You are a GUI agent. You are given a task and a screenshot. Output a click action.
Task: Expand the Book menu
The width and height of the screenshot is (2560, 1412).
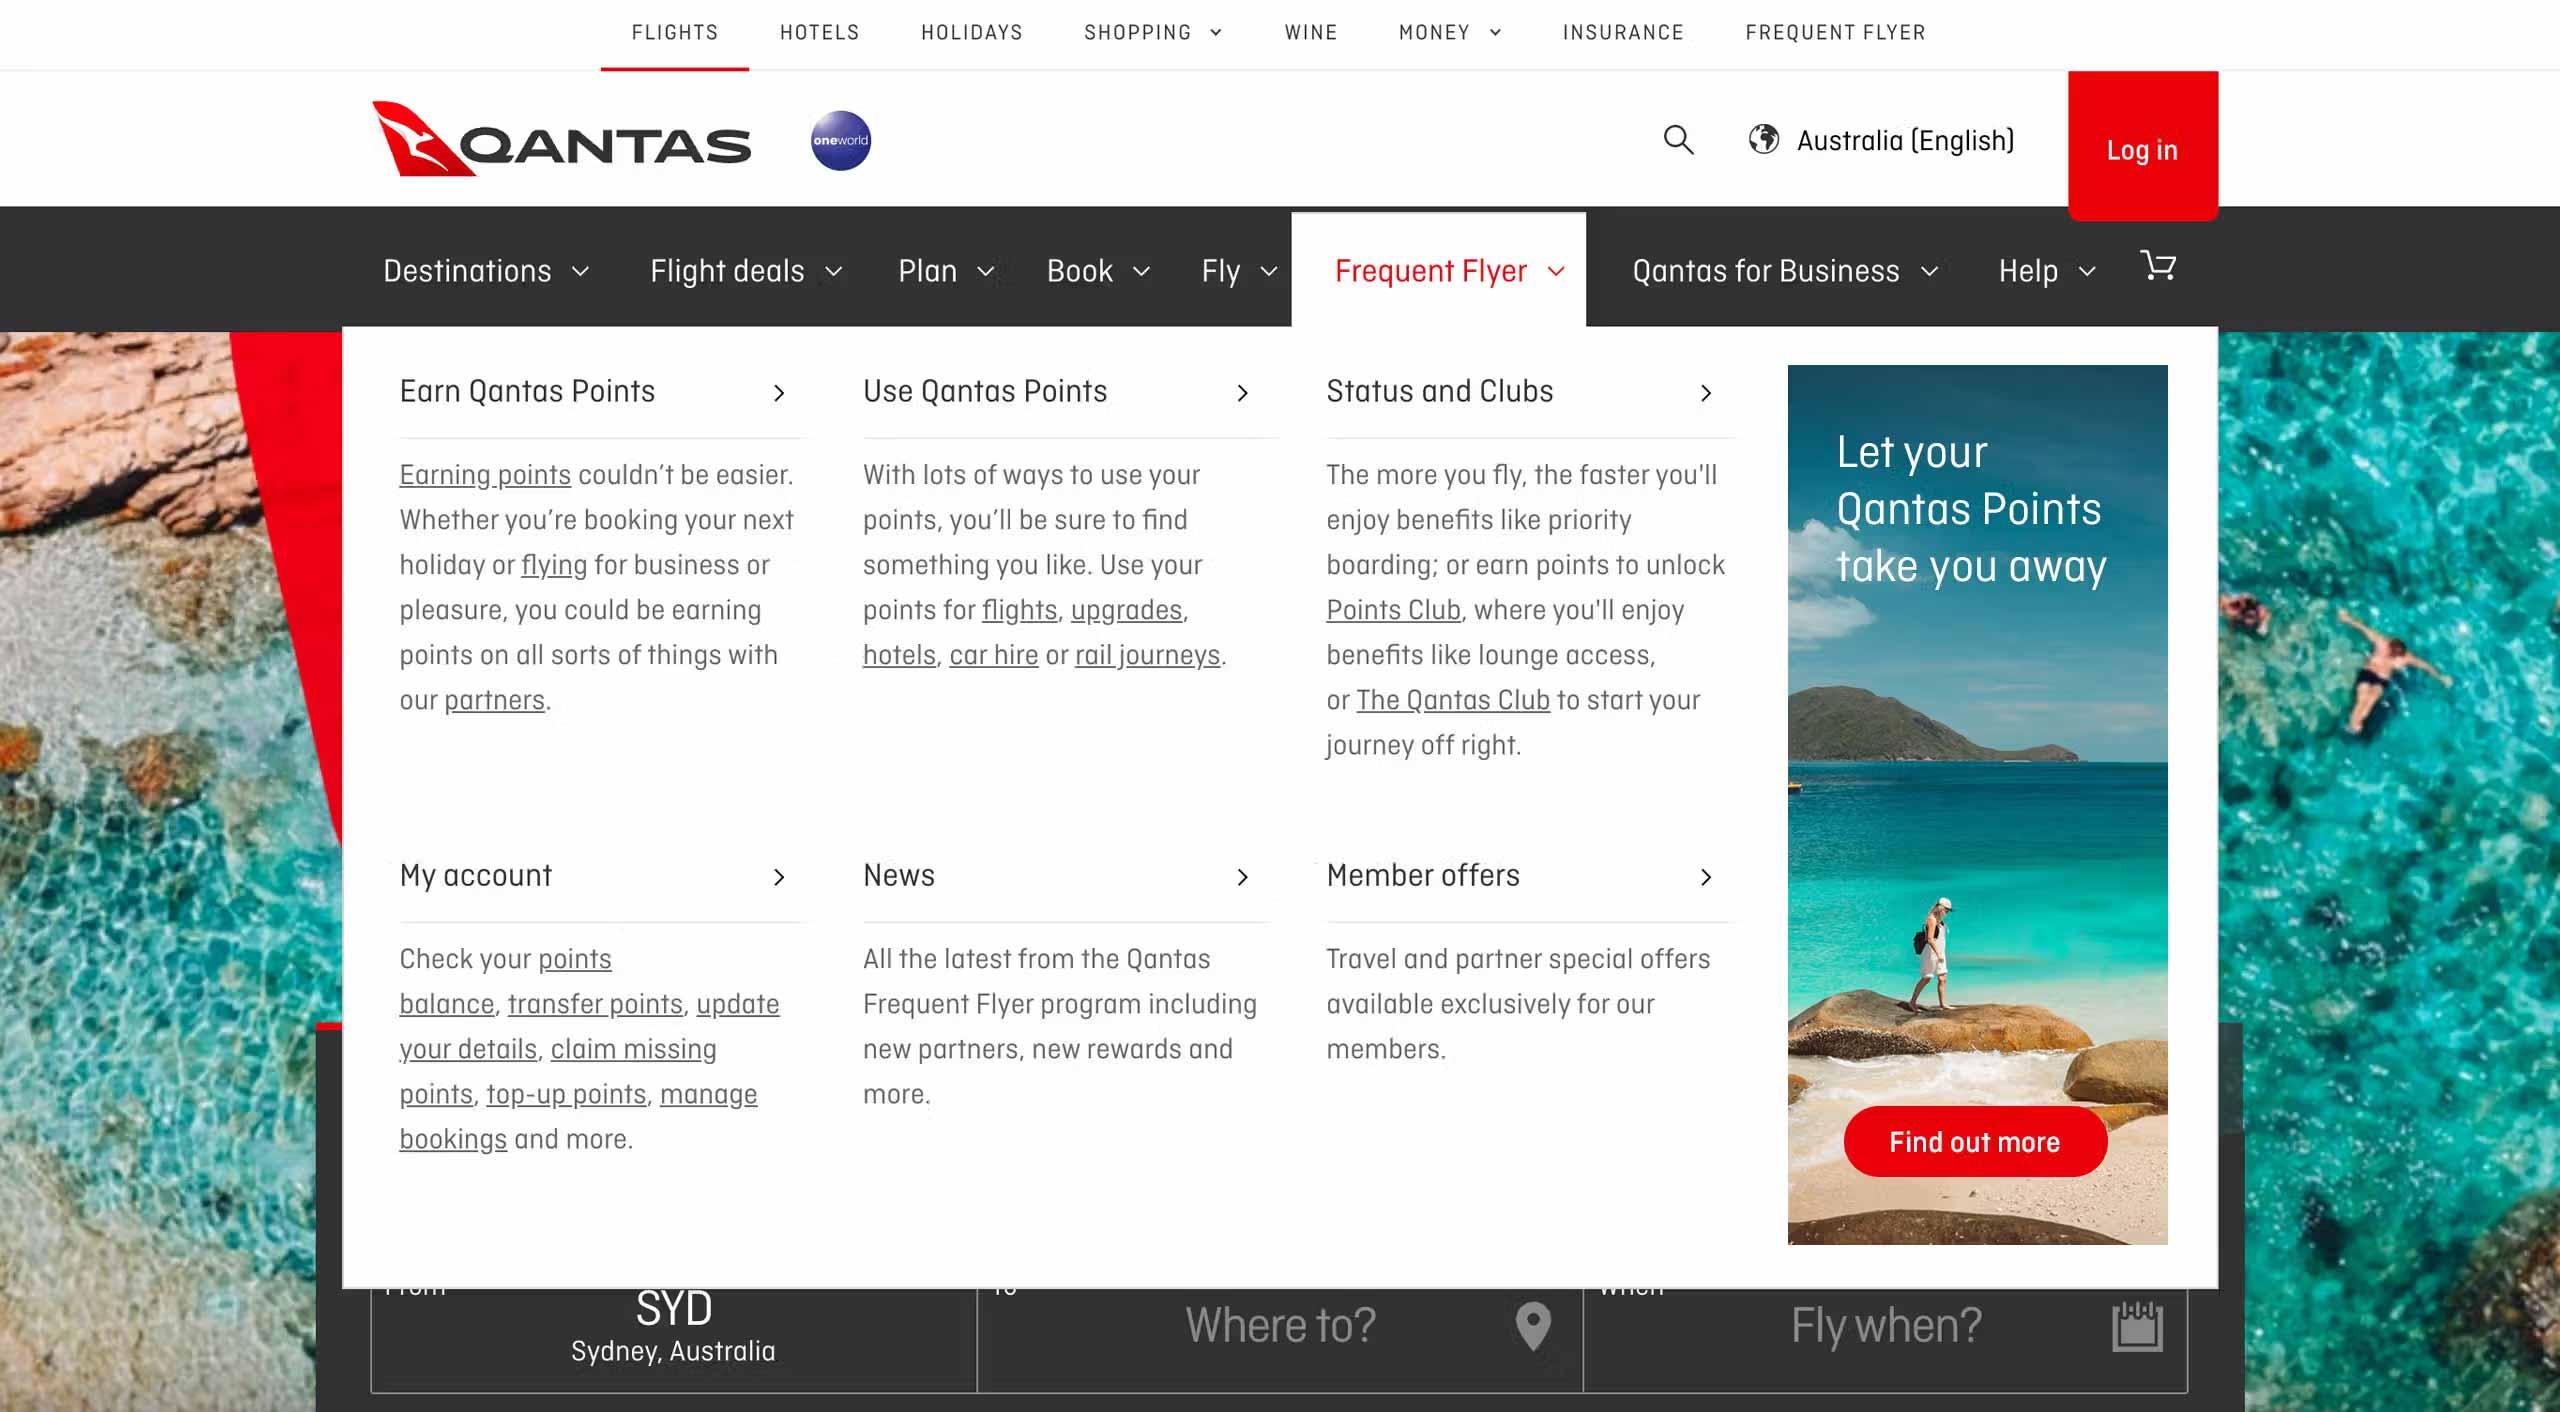pyautogui.click(x=1098, y=271)
